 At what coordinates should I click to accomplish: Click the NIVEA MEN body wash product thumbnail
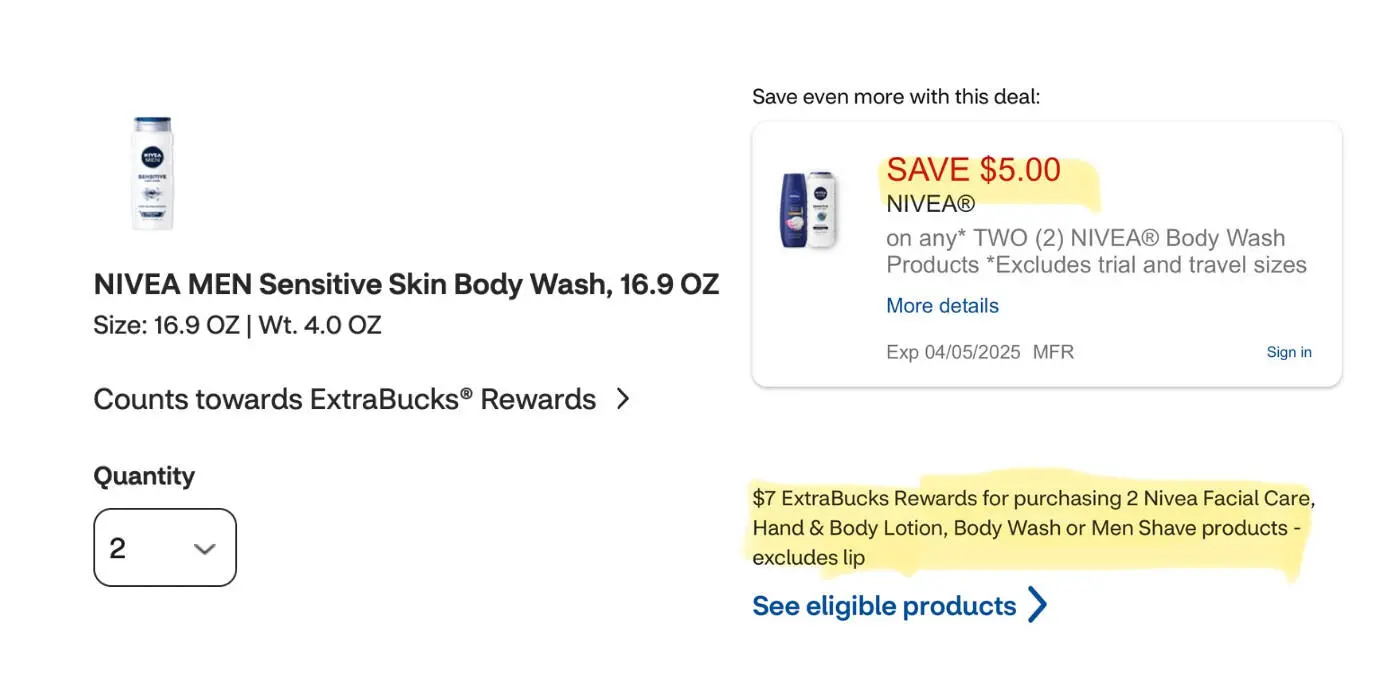coord(152,174)
